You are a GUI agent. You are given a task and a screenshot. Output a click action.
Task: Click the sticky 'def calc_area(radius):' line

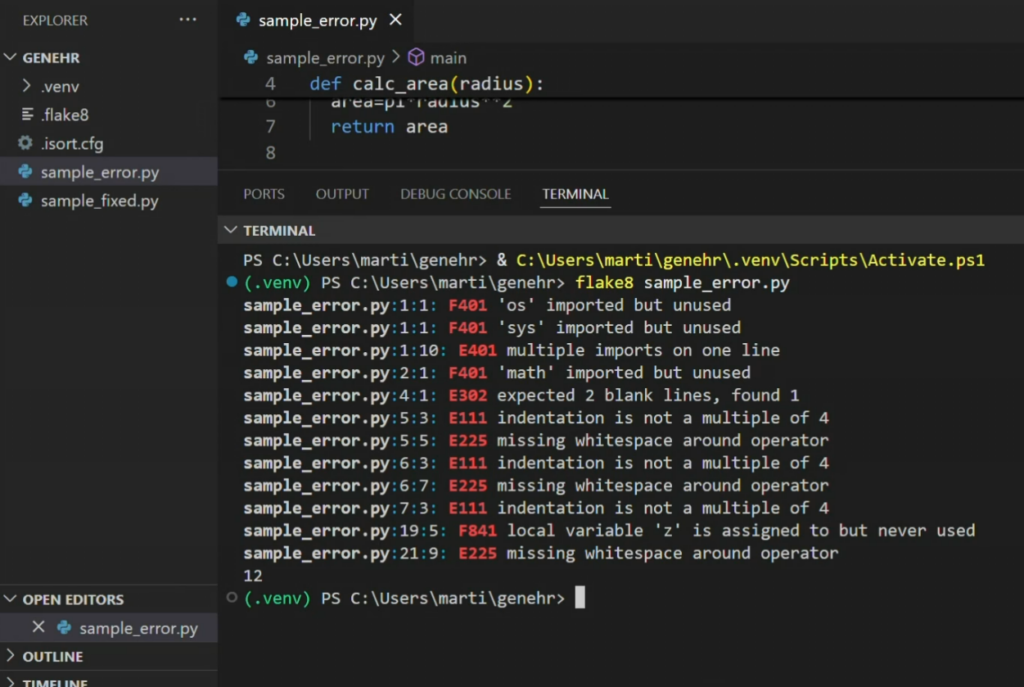(x=427, y=84)
